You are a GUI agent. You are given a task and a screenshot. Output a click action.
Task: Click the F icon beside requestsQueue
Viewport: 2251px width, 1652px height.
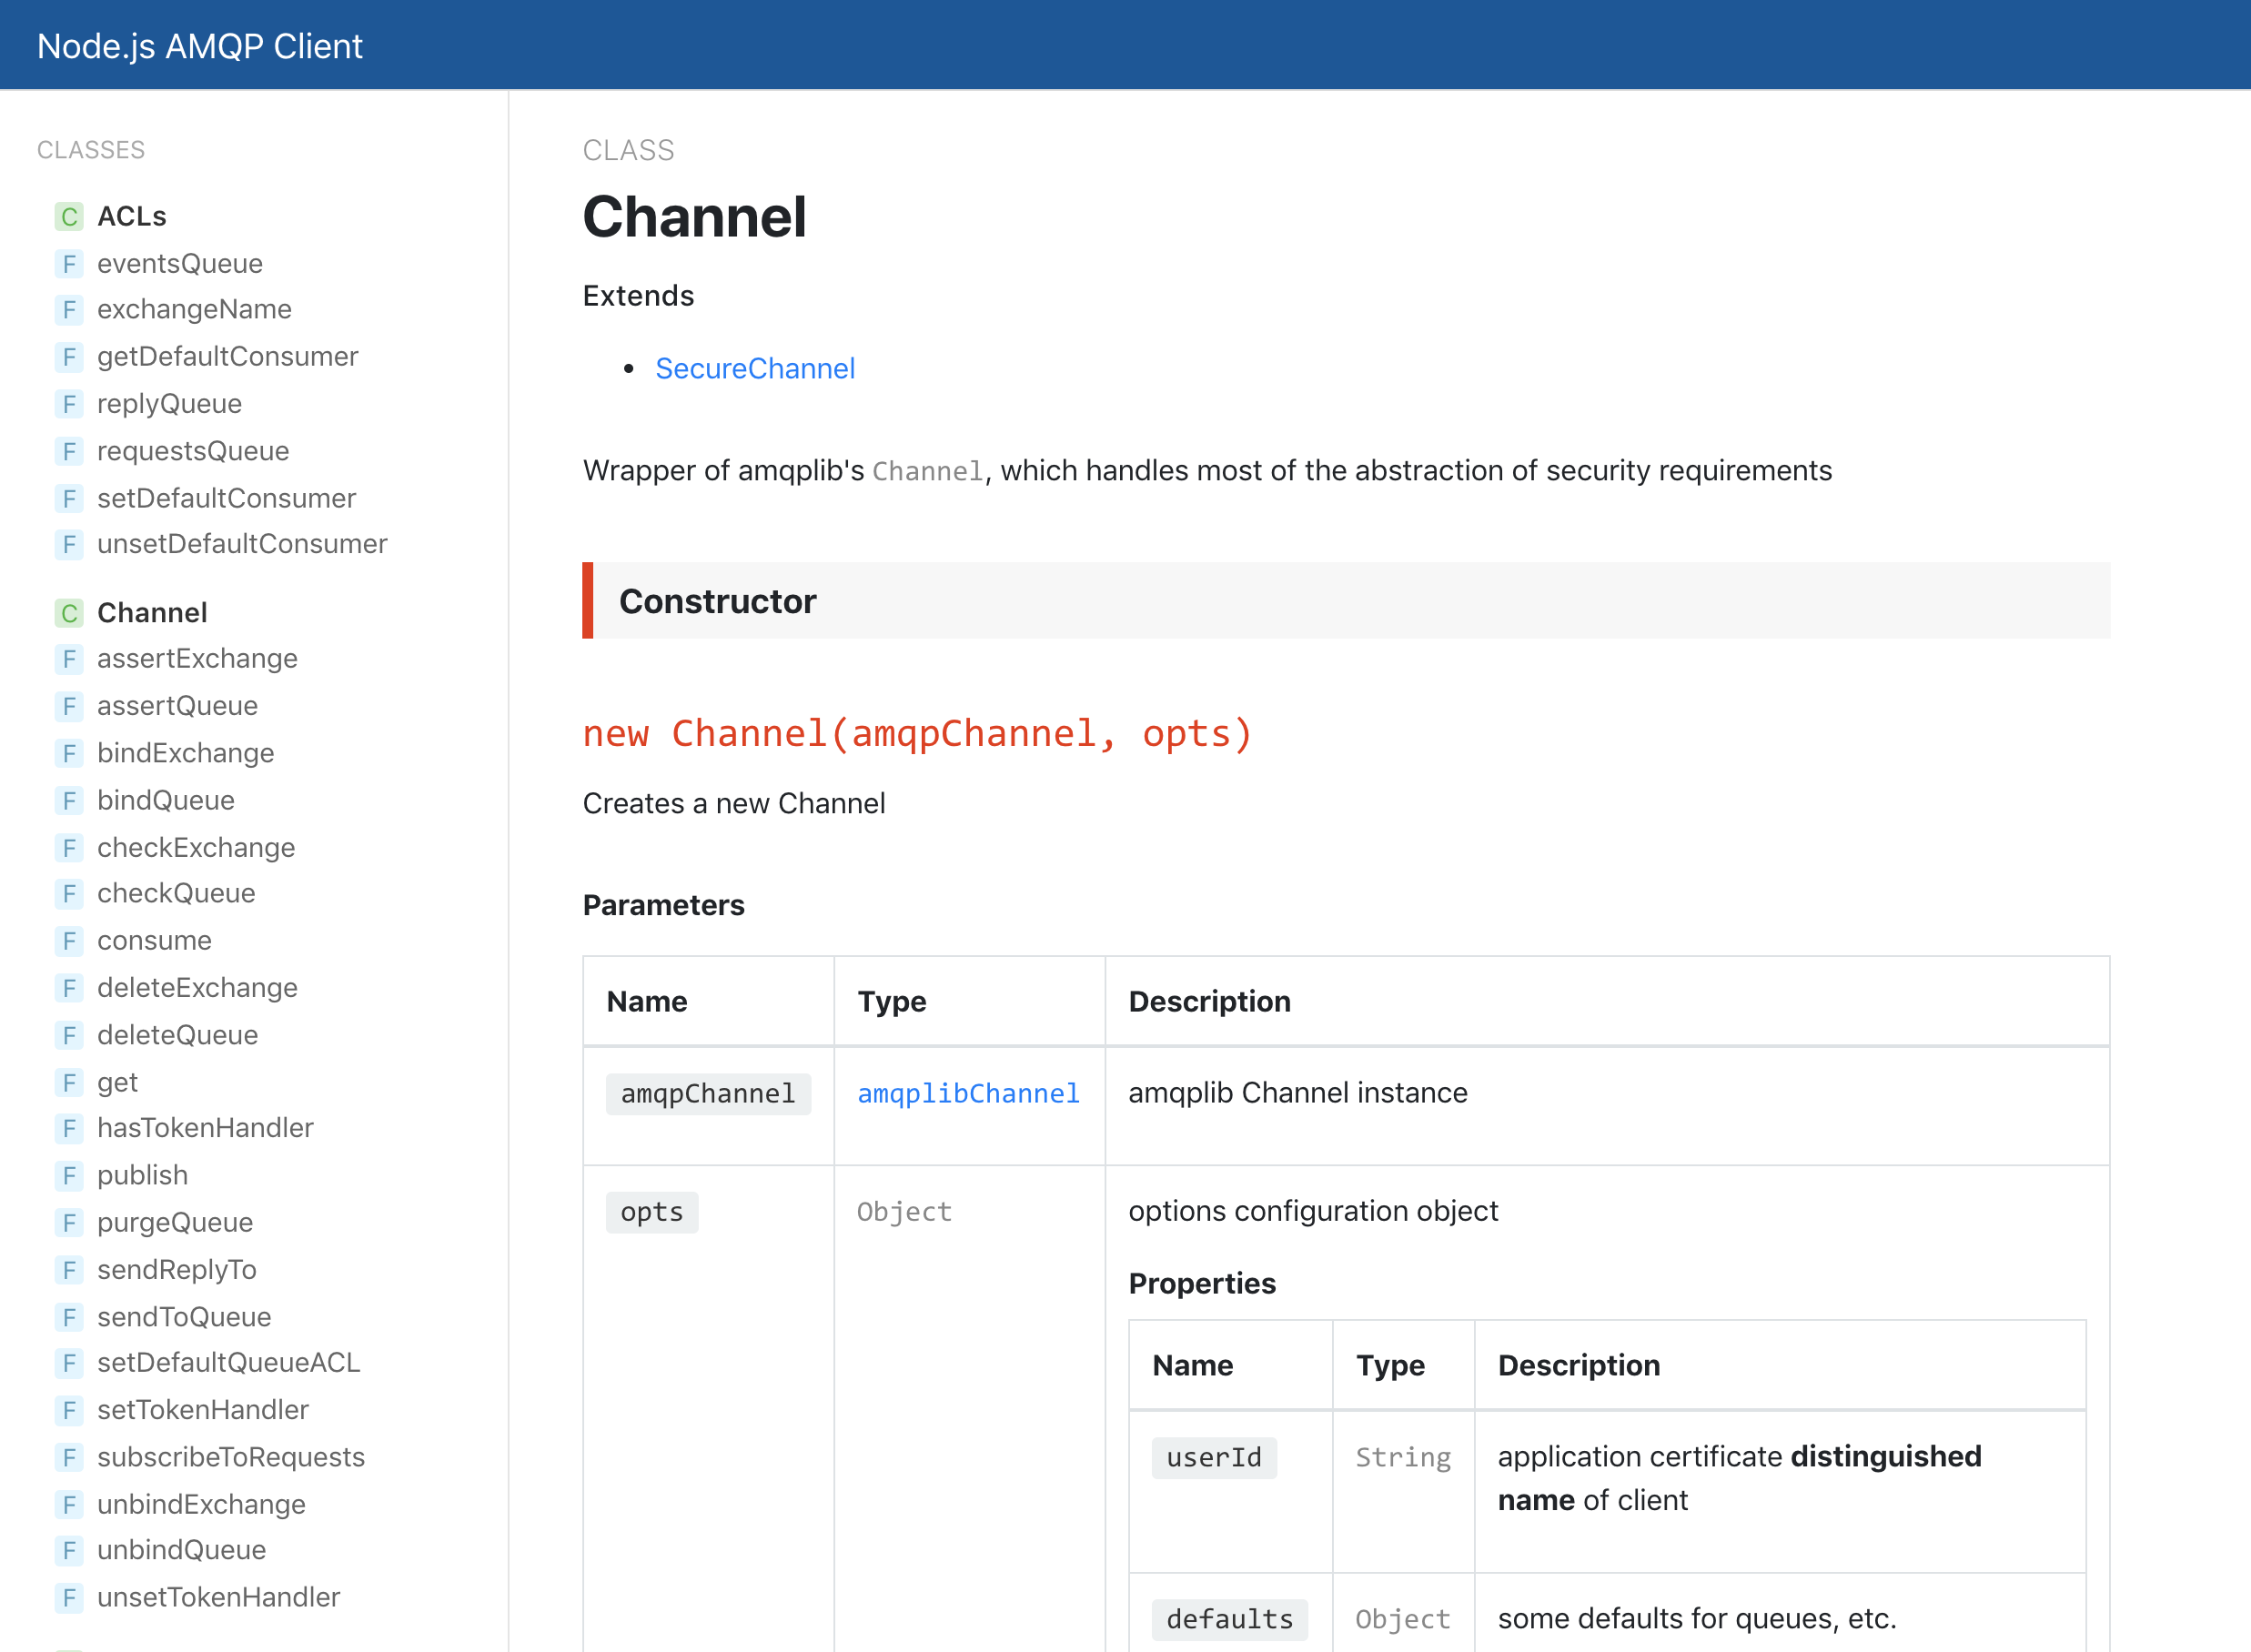(69, 451)
